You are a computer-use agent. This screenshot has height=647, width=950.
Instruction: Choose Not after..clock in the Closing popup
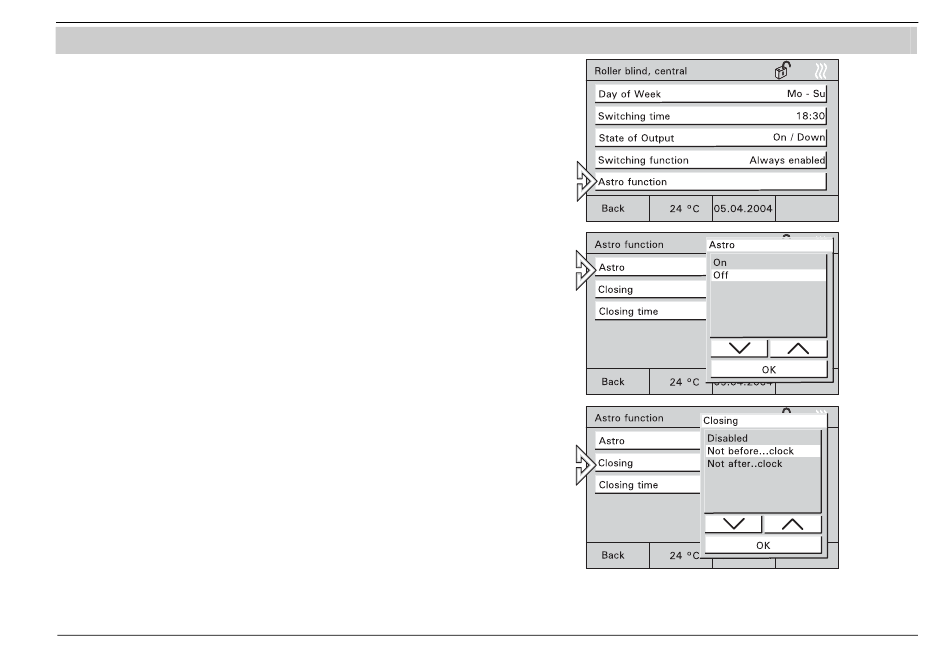pyautogui.click(x=763, y=463)
